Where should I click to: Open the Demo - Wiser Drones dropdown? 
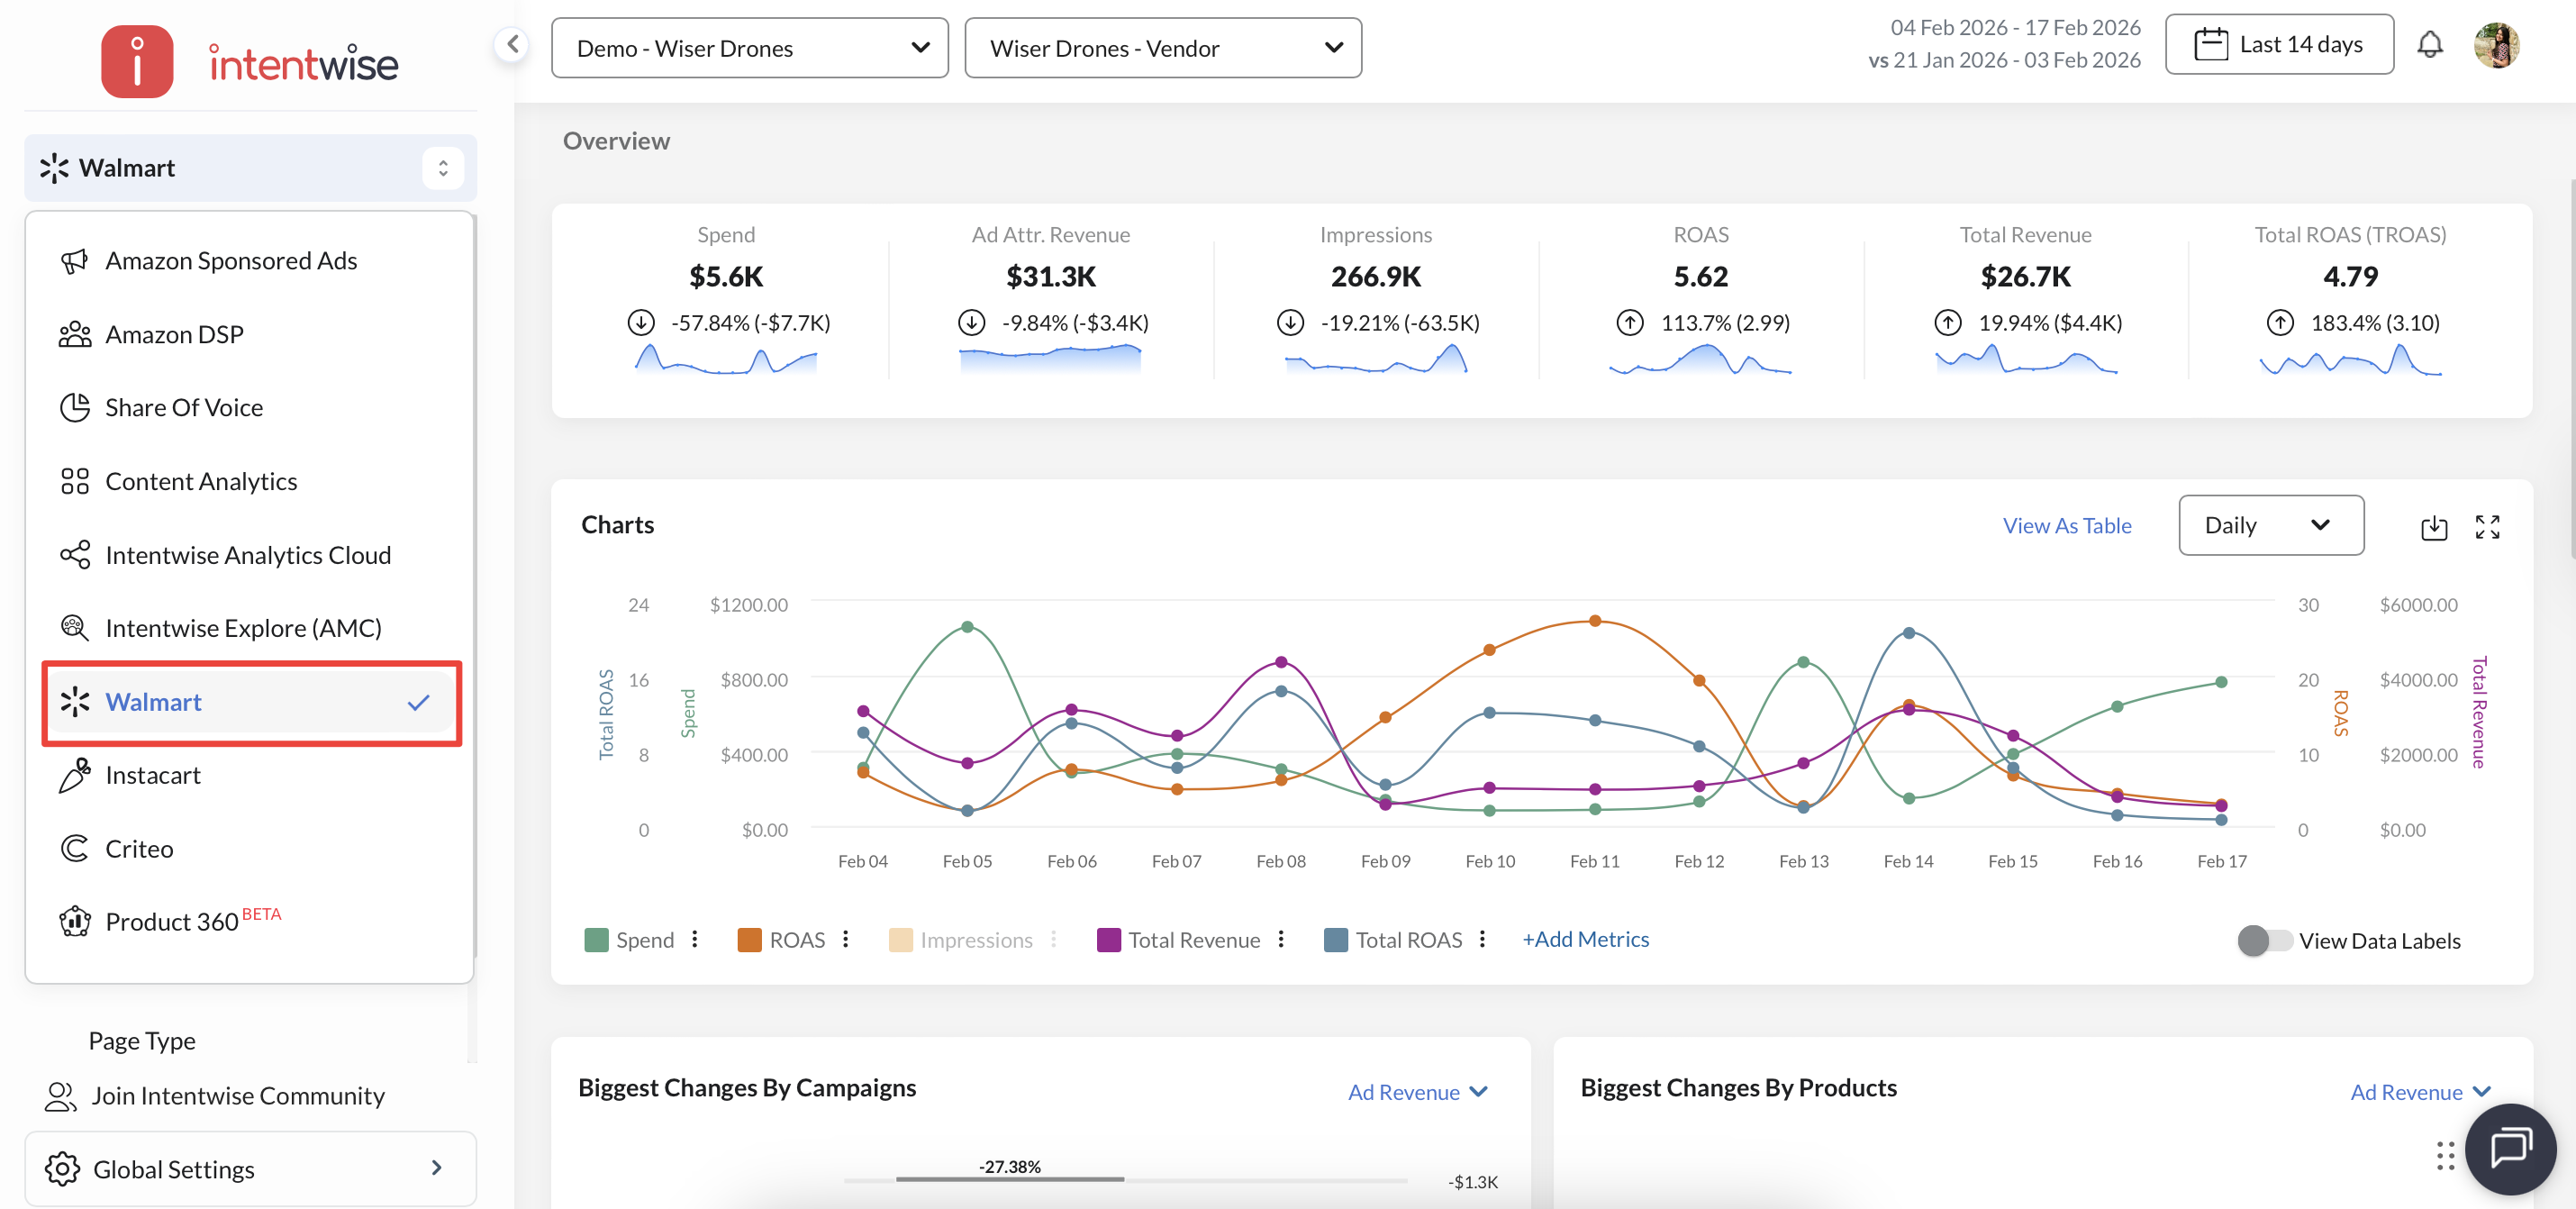click(x=749, y=48)
